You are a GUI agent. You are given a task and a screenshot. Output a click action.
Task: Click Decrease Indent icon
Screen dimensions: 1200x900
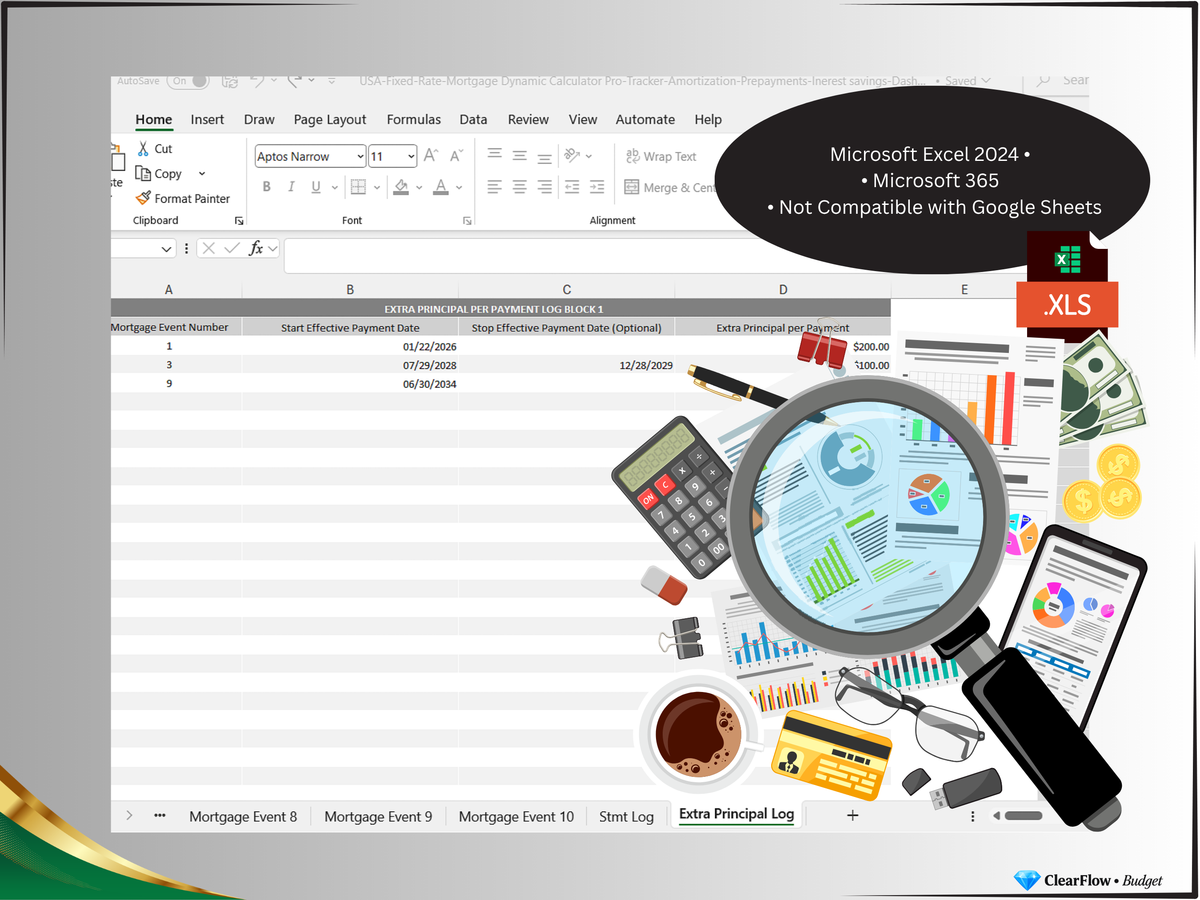coord(571,187)
